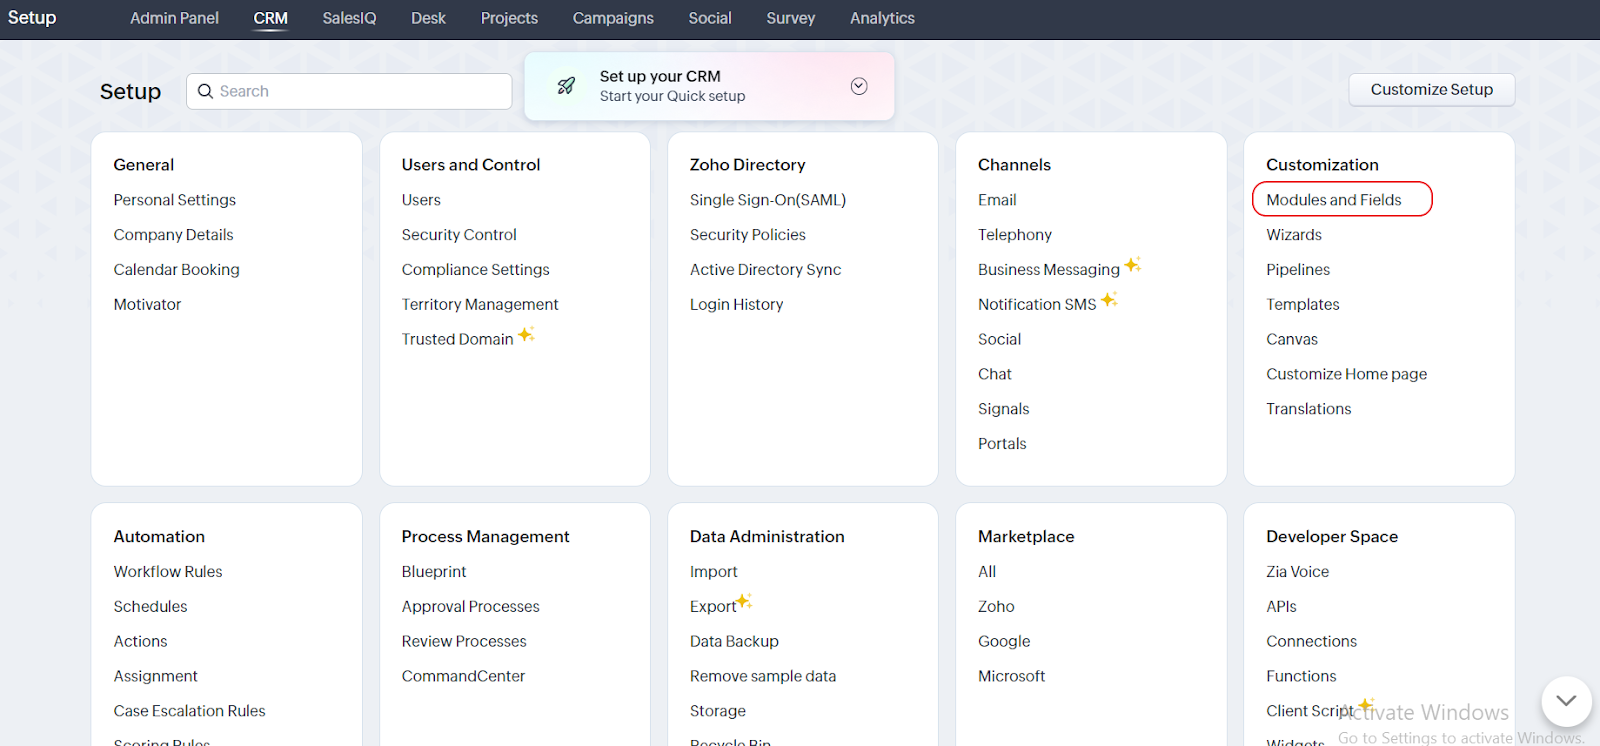Open the Survey tab

point(790,18)
